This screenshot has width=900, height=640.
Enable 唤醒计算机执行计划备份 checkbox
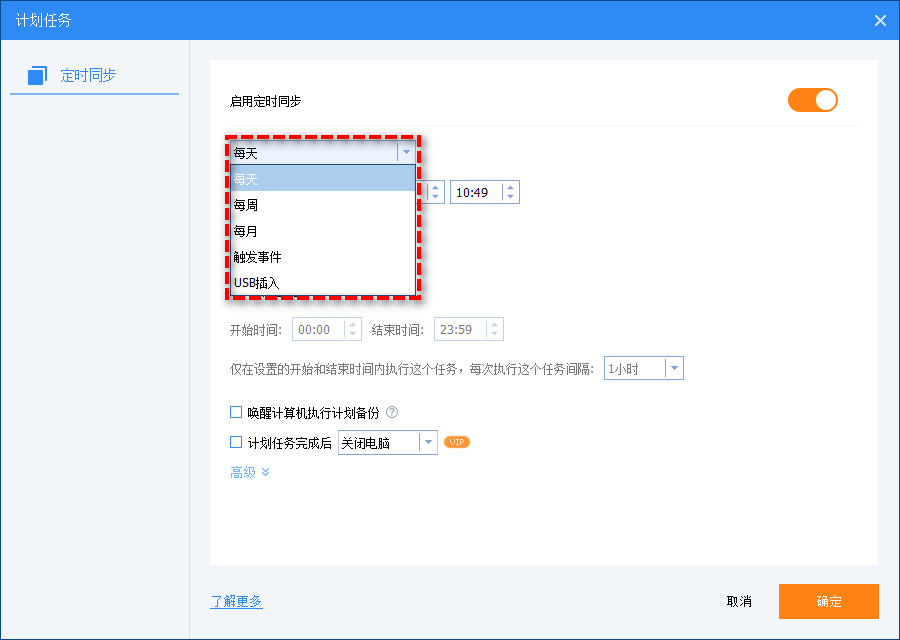[236, 412]
